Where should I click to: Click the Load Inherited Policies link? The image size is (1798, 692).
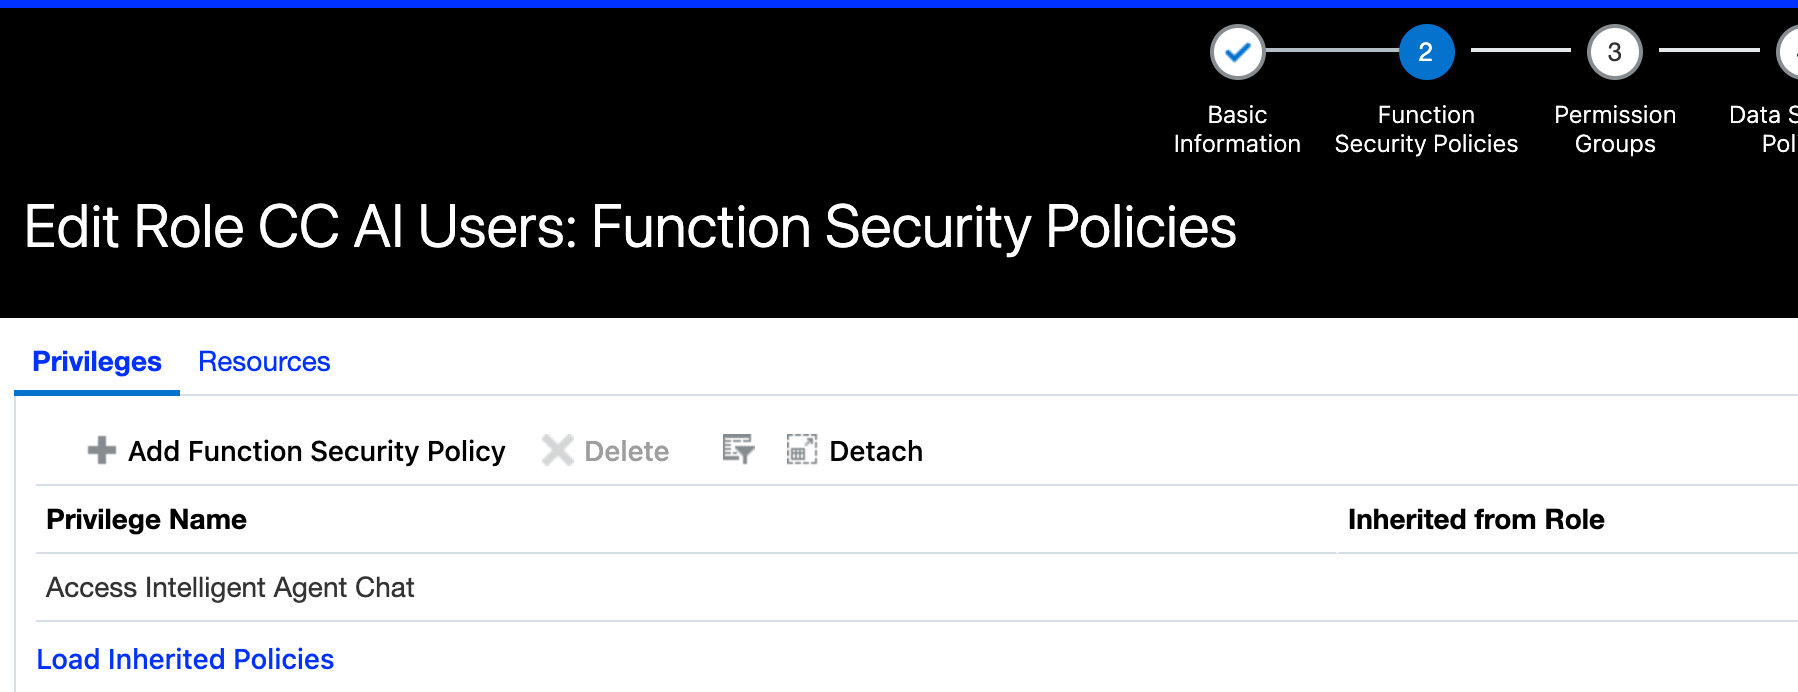(x=185, y=660)
